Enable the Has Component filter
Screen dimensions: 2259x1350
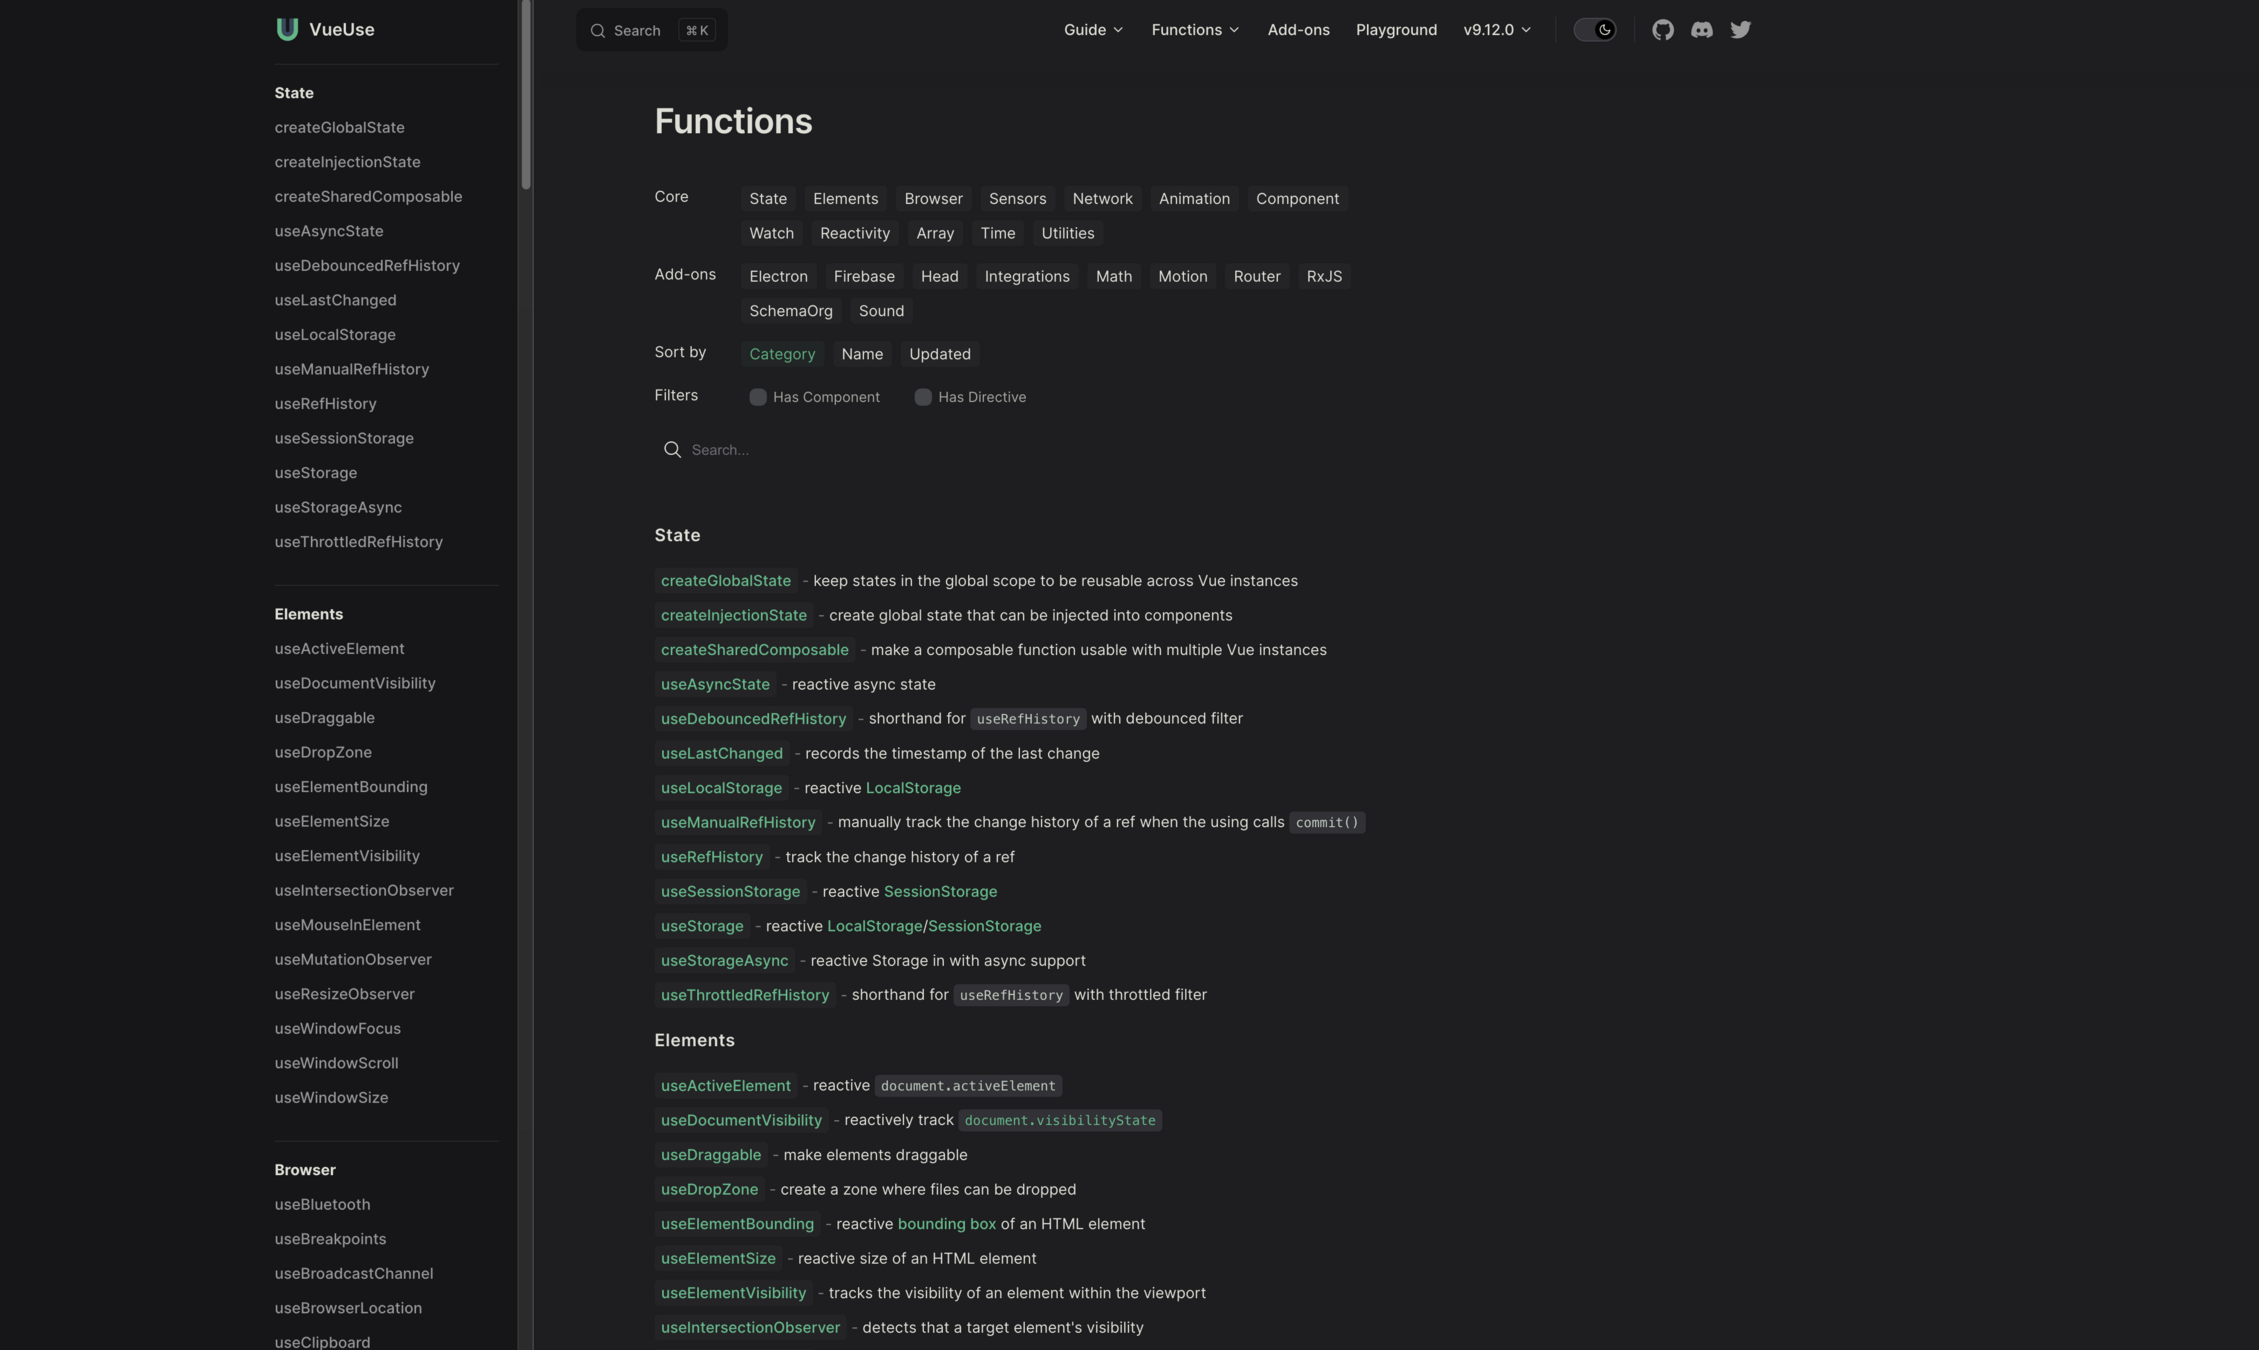coord(758,397)
